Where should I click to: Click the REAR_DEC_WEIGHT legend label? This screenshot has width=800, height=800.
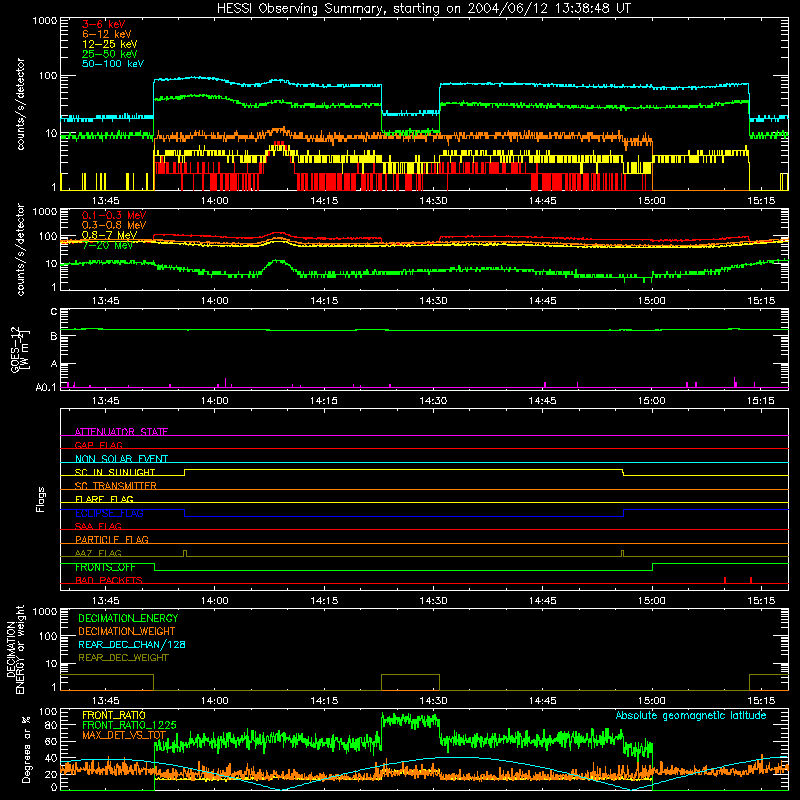(x=123, y=658)
